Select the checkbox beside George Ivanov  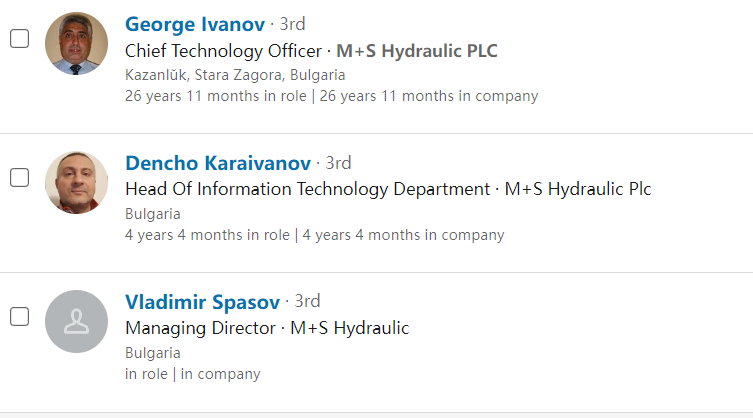[x=19, y=39]
